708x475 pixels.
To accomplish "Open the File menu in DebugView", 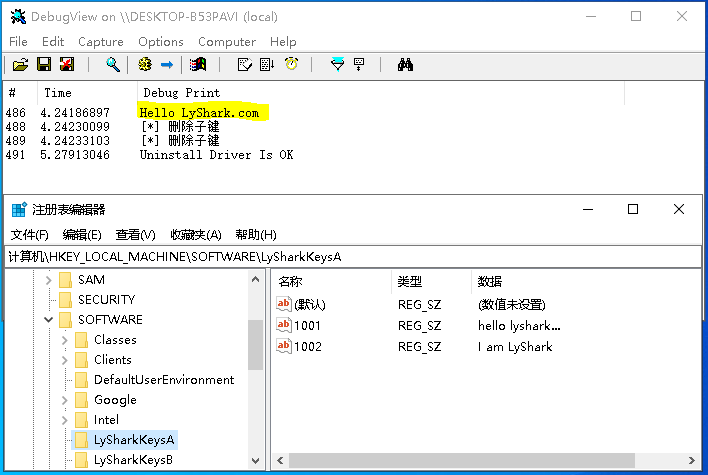I will click(x=18, y=42).
